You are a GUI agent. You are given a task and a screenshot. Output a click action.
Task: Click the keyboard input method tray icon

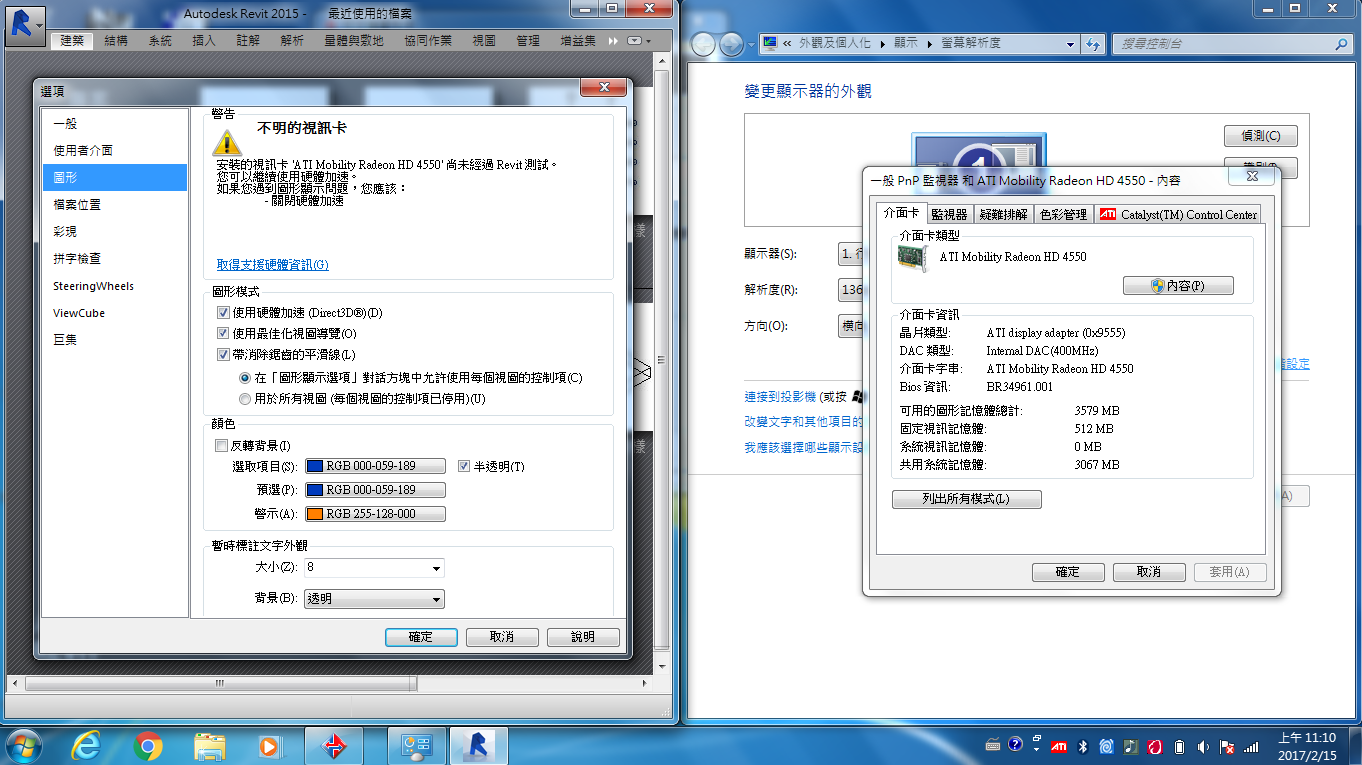pos(992,746)
